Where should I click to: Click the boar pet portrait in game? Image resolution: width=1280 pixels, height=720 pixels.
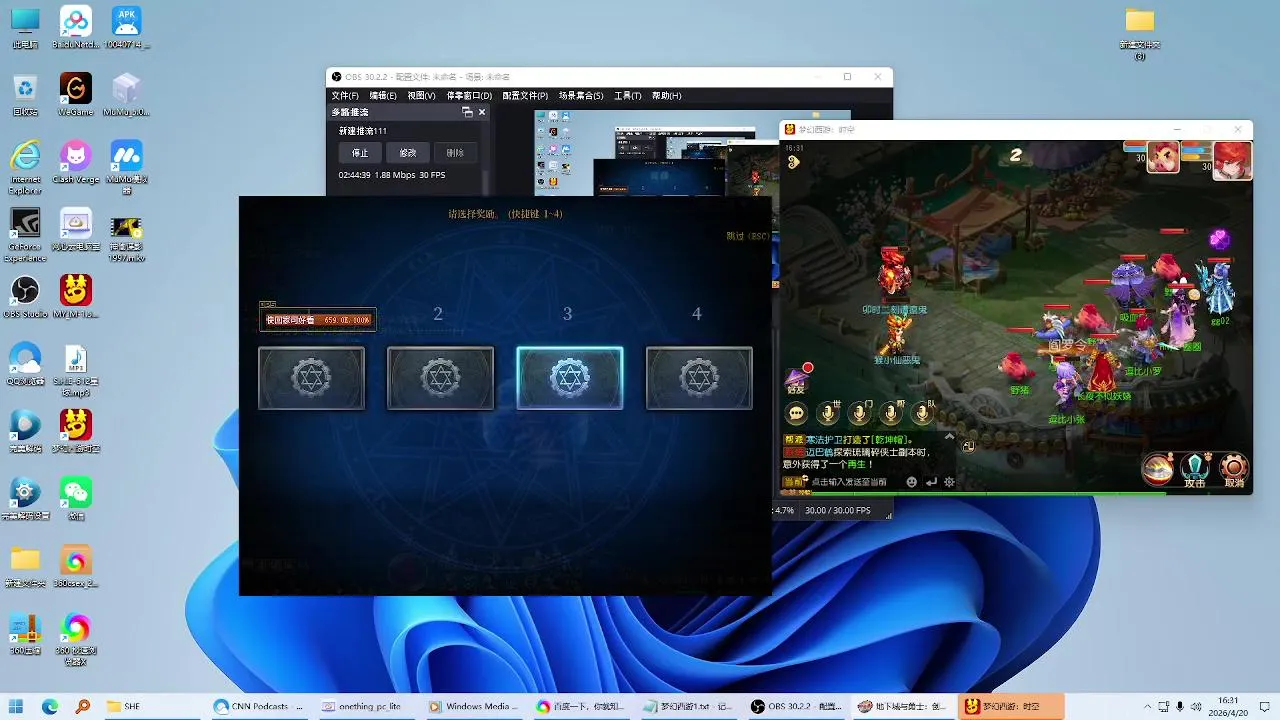[x=1162, y=158]
